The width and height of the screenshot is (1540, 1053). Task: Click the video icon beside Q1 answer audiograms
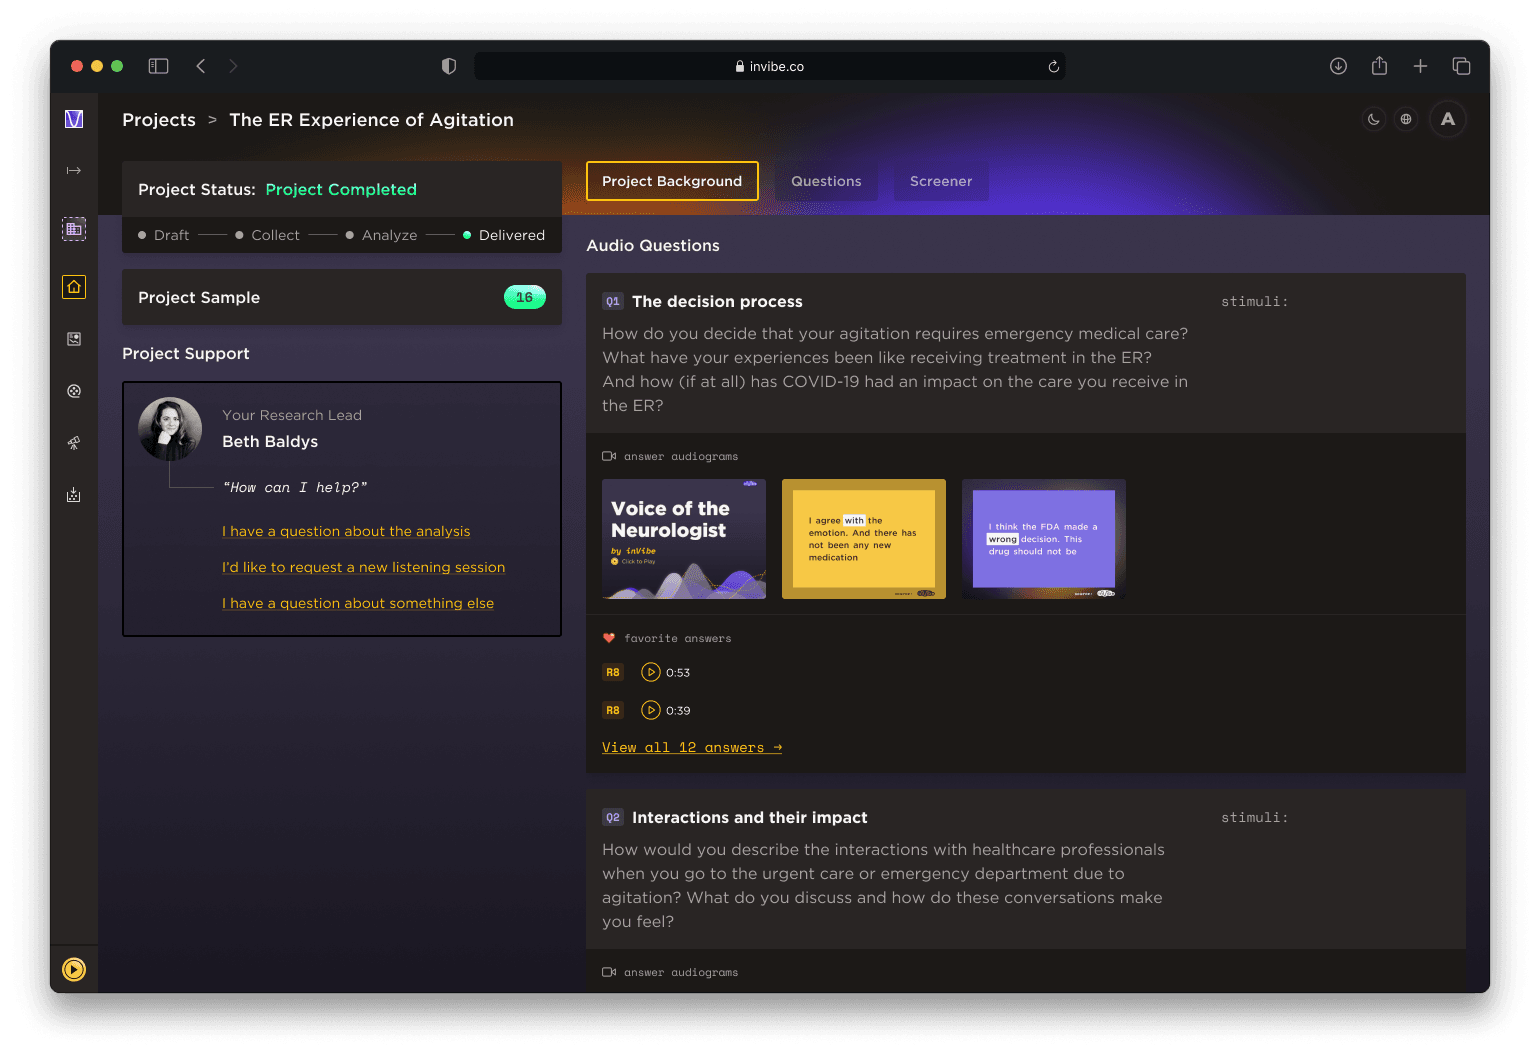(609, 456)
